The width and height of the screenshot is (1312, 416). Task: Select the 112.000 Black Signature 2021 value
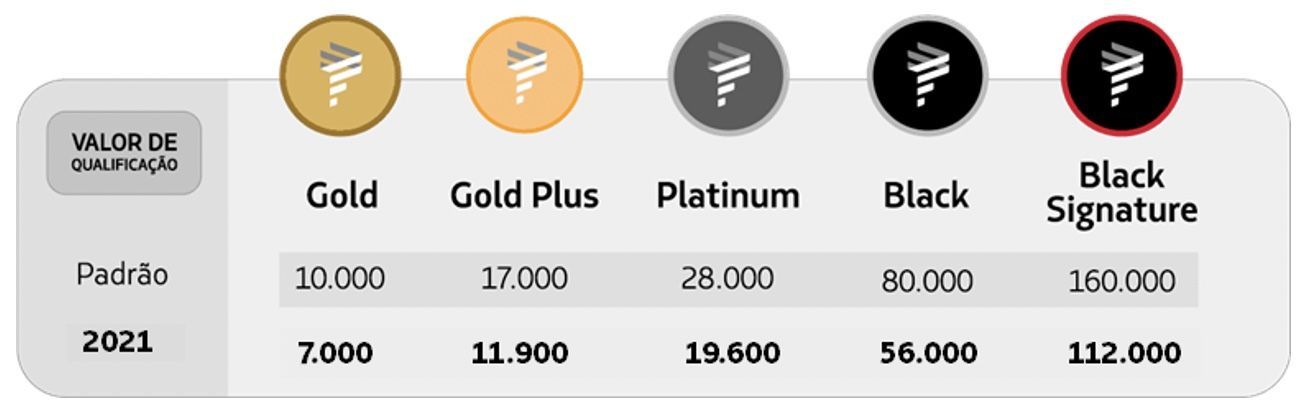pyautogui.click(x=1124, y=353)
